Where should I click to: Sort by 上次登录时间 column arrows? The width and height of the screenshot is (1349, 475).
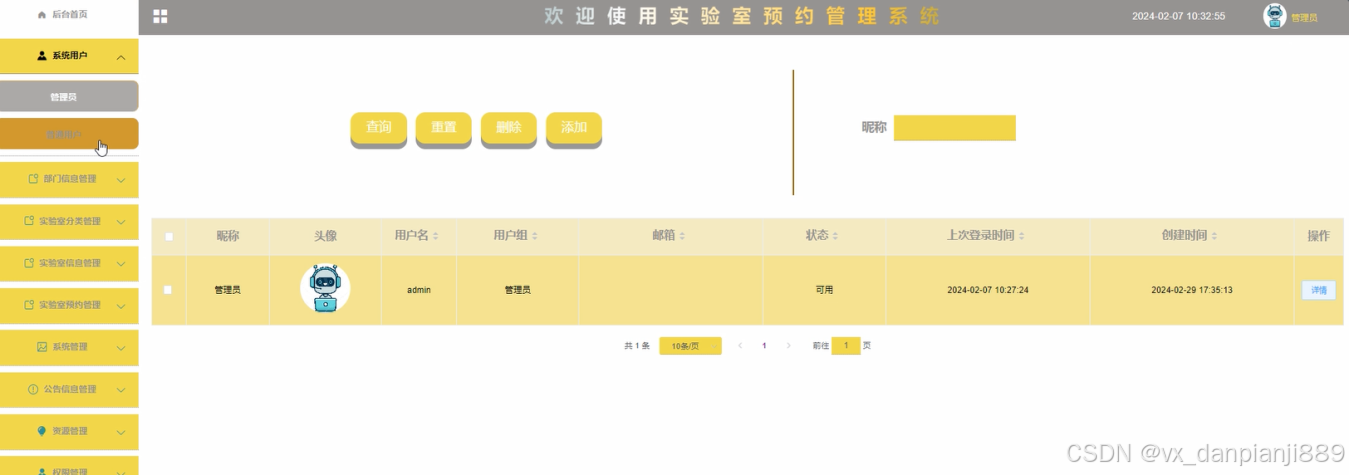(x=1021, y=236)
